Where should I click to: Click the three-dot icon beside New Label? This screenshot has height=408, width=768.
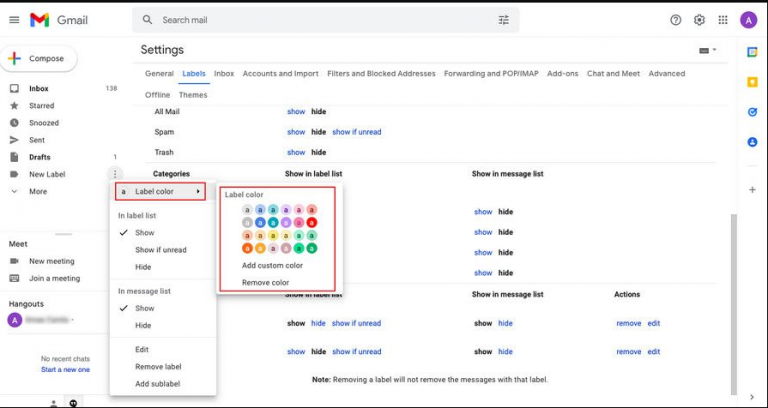point(115,174)
